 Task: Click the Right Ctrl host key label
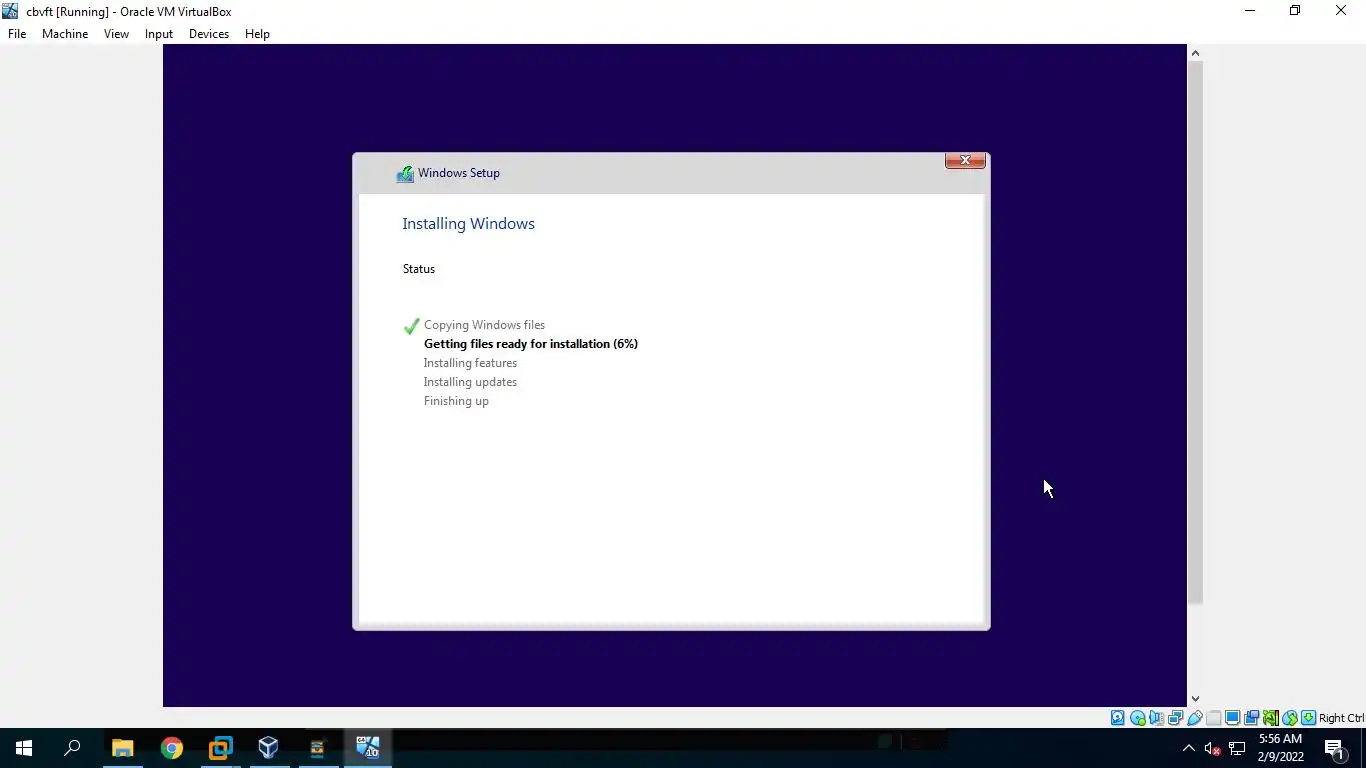click(1342, 718)
